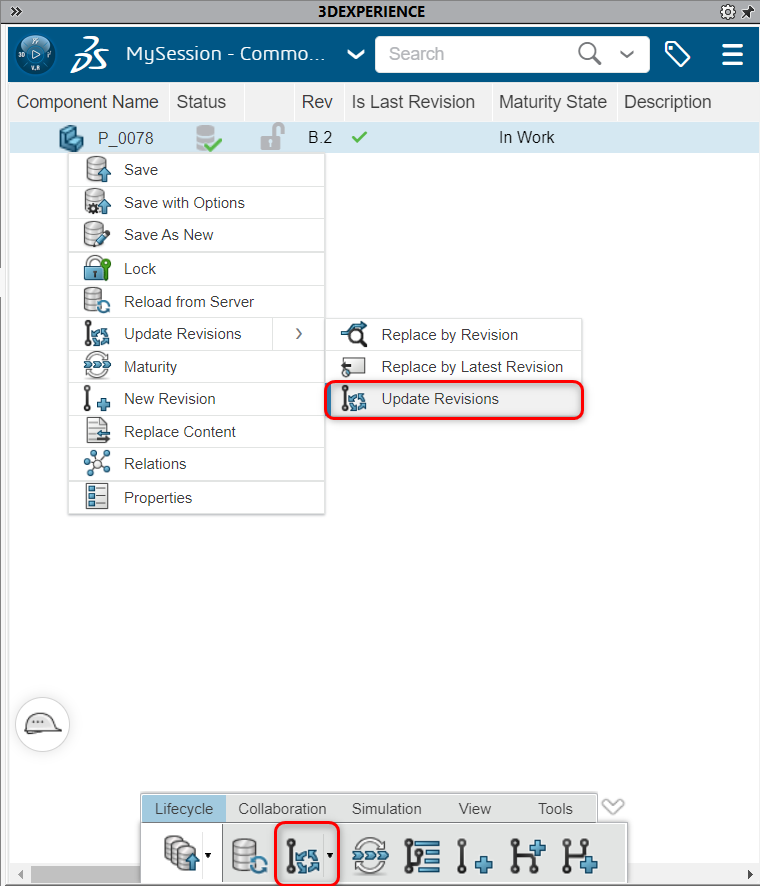The width and height of the screenshot is (760, 886).
Task: Open the hamburger menu icon
Action: [x=732, y=54]
